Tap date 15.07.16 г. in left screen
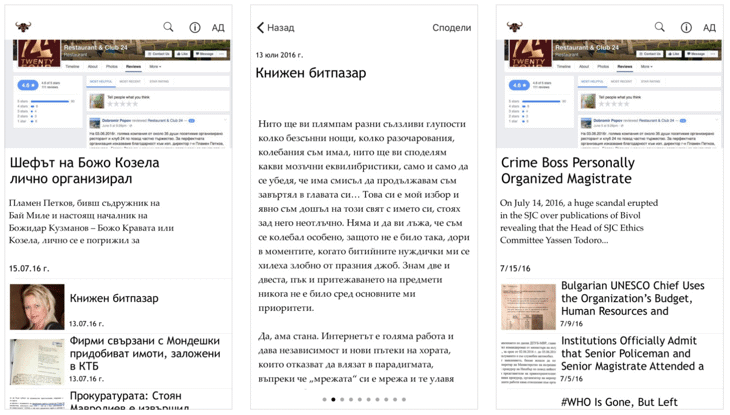Screen dimensions: 730x415 (x=29, y=268)
